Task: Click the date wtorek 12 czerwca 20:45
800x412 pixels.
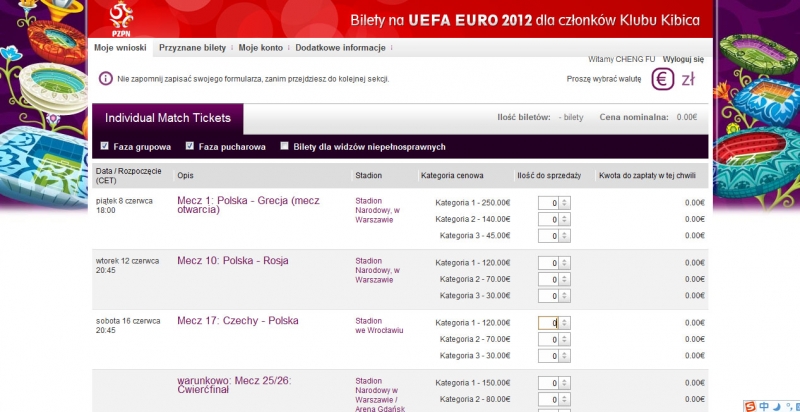Action: tap(127, 265)
